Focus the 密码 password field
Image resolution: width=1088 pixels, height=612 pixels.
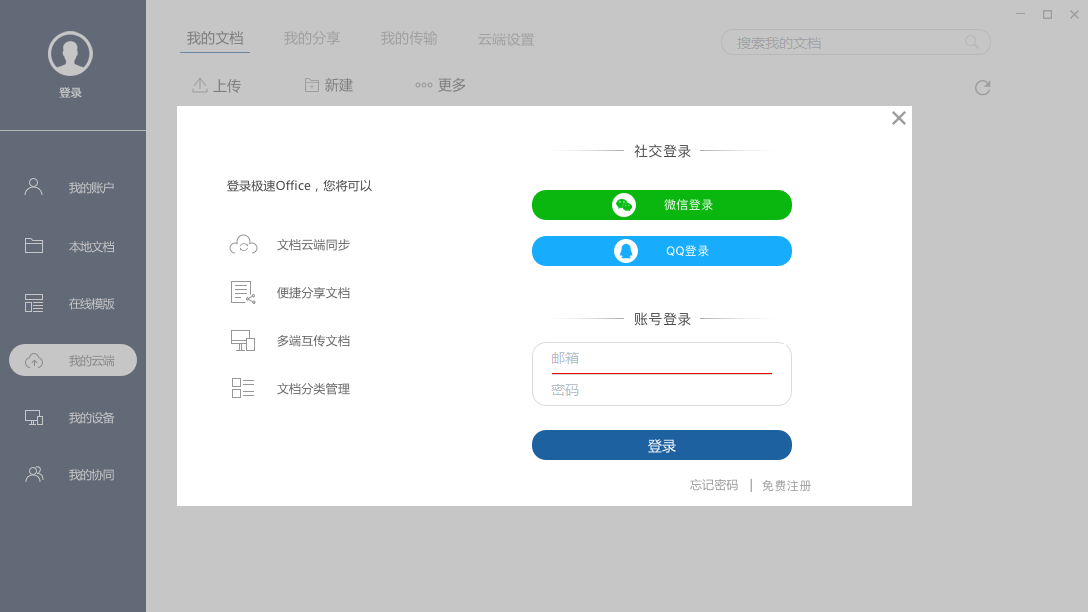pos(661,390)
